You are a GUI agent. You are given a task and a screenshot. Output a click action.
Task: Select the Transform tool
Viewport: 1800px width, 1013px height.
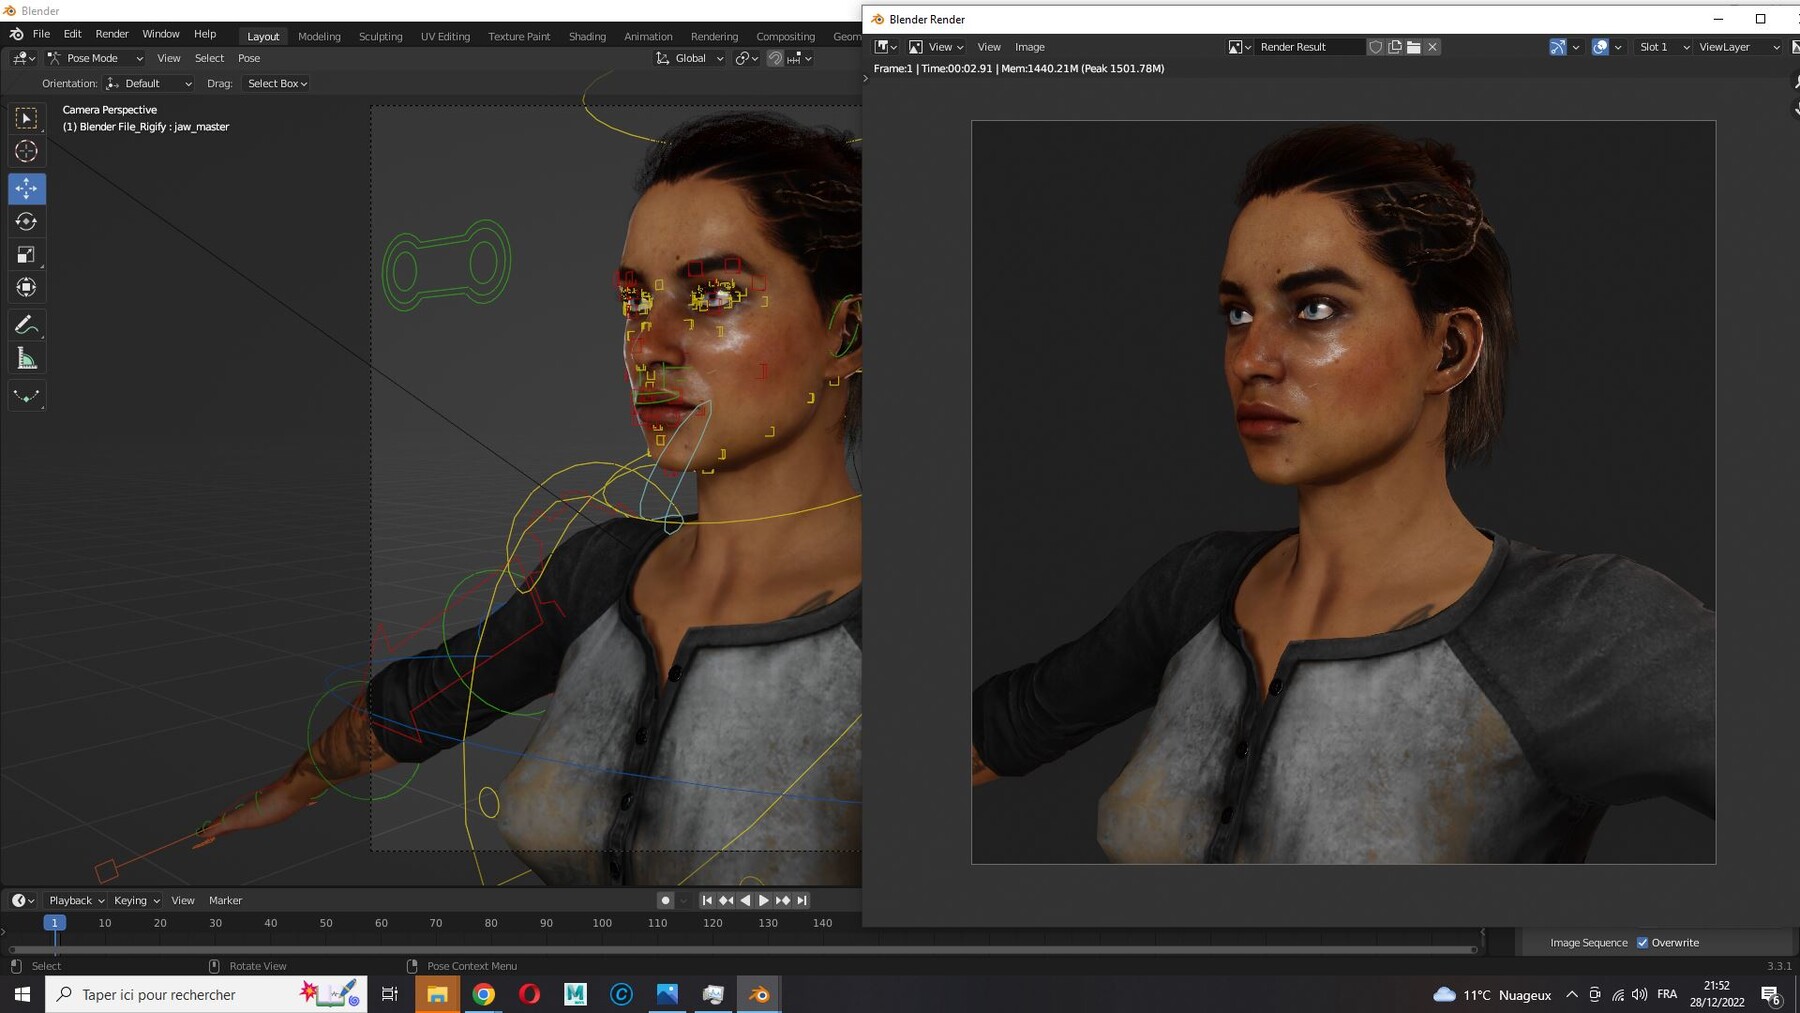[x=27, y=288]
